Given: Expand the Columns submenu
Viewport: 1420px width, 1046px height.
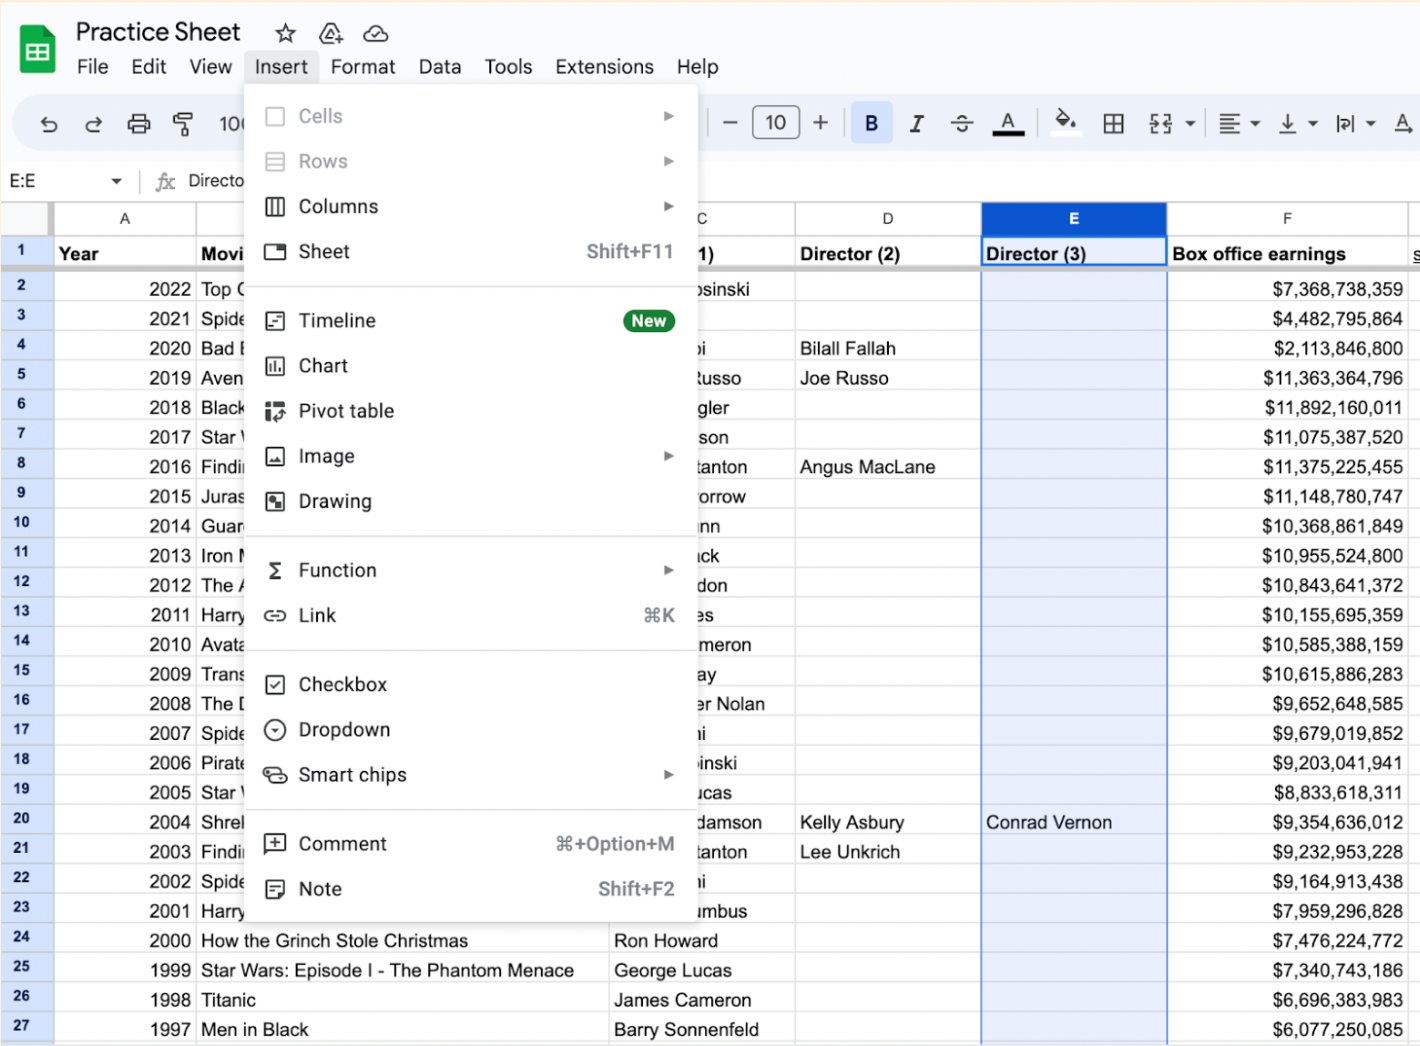Looking at the screenshot, I should pos(470,206).
